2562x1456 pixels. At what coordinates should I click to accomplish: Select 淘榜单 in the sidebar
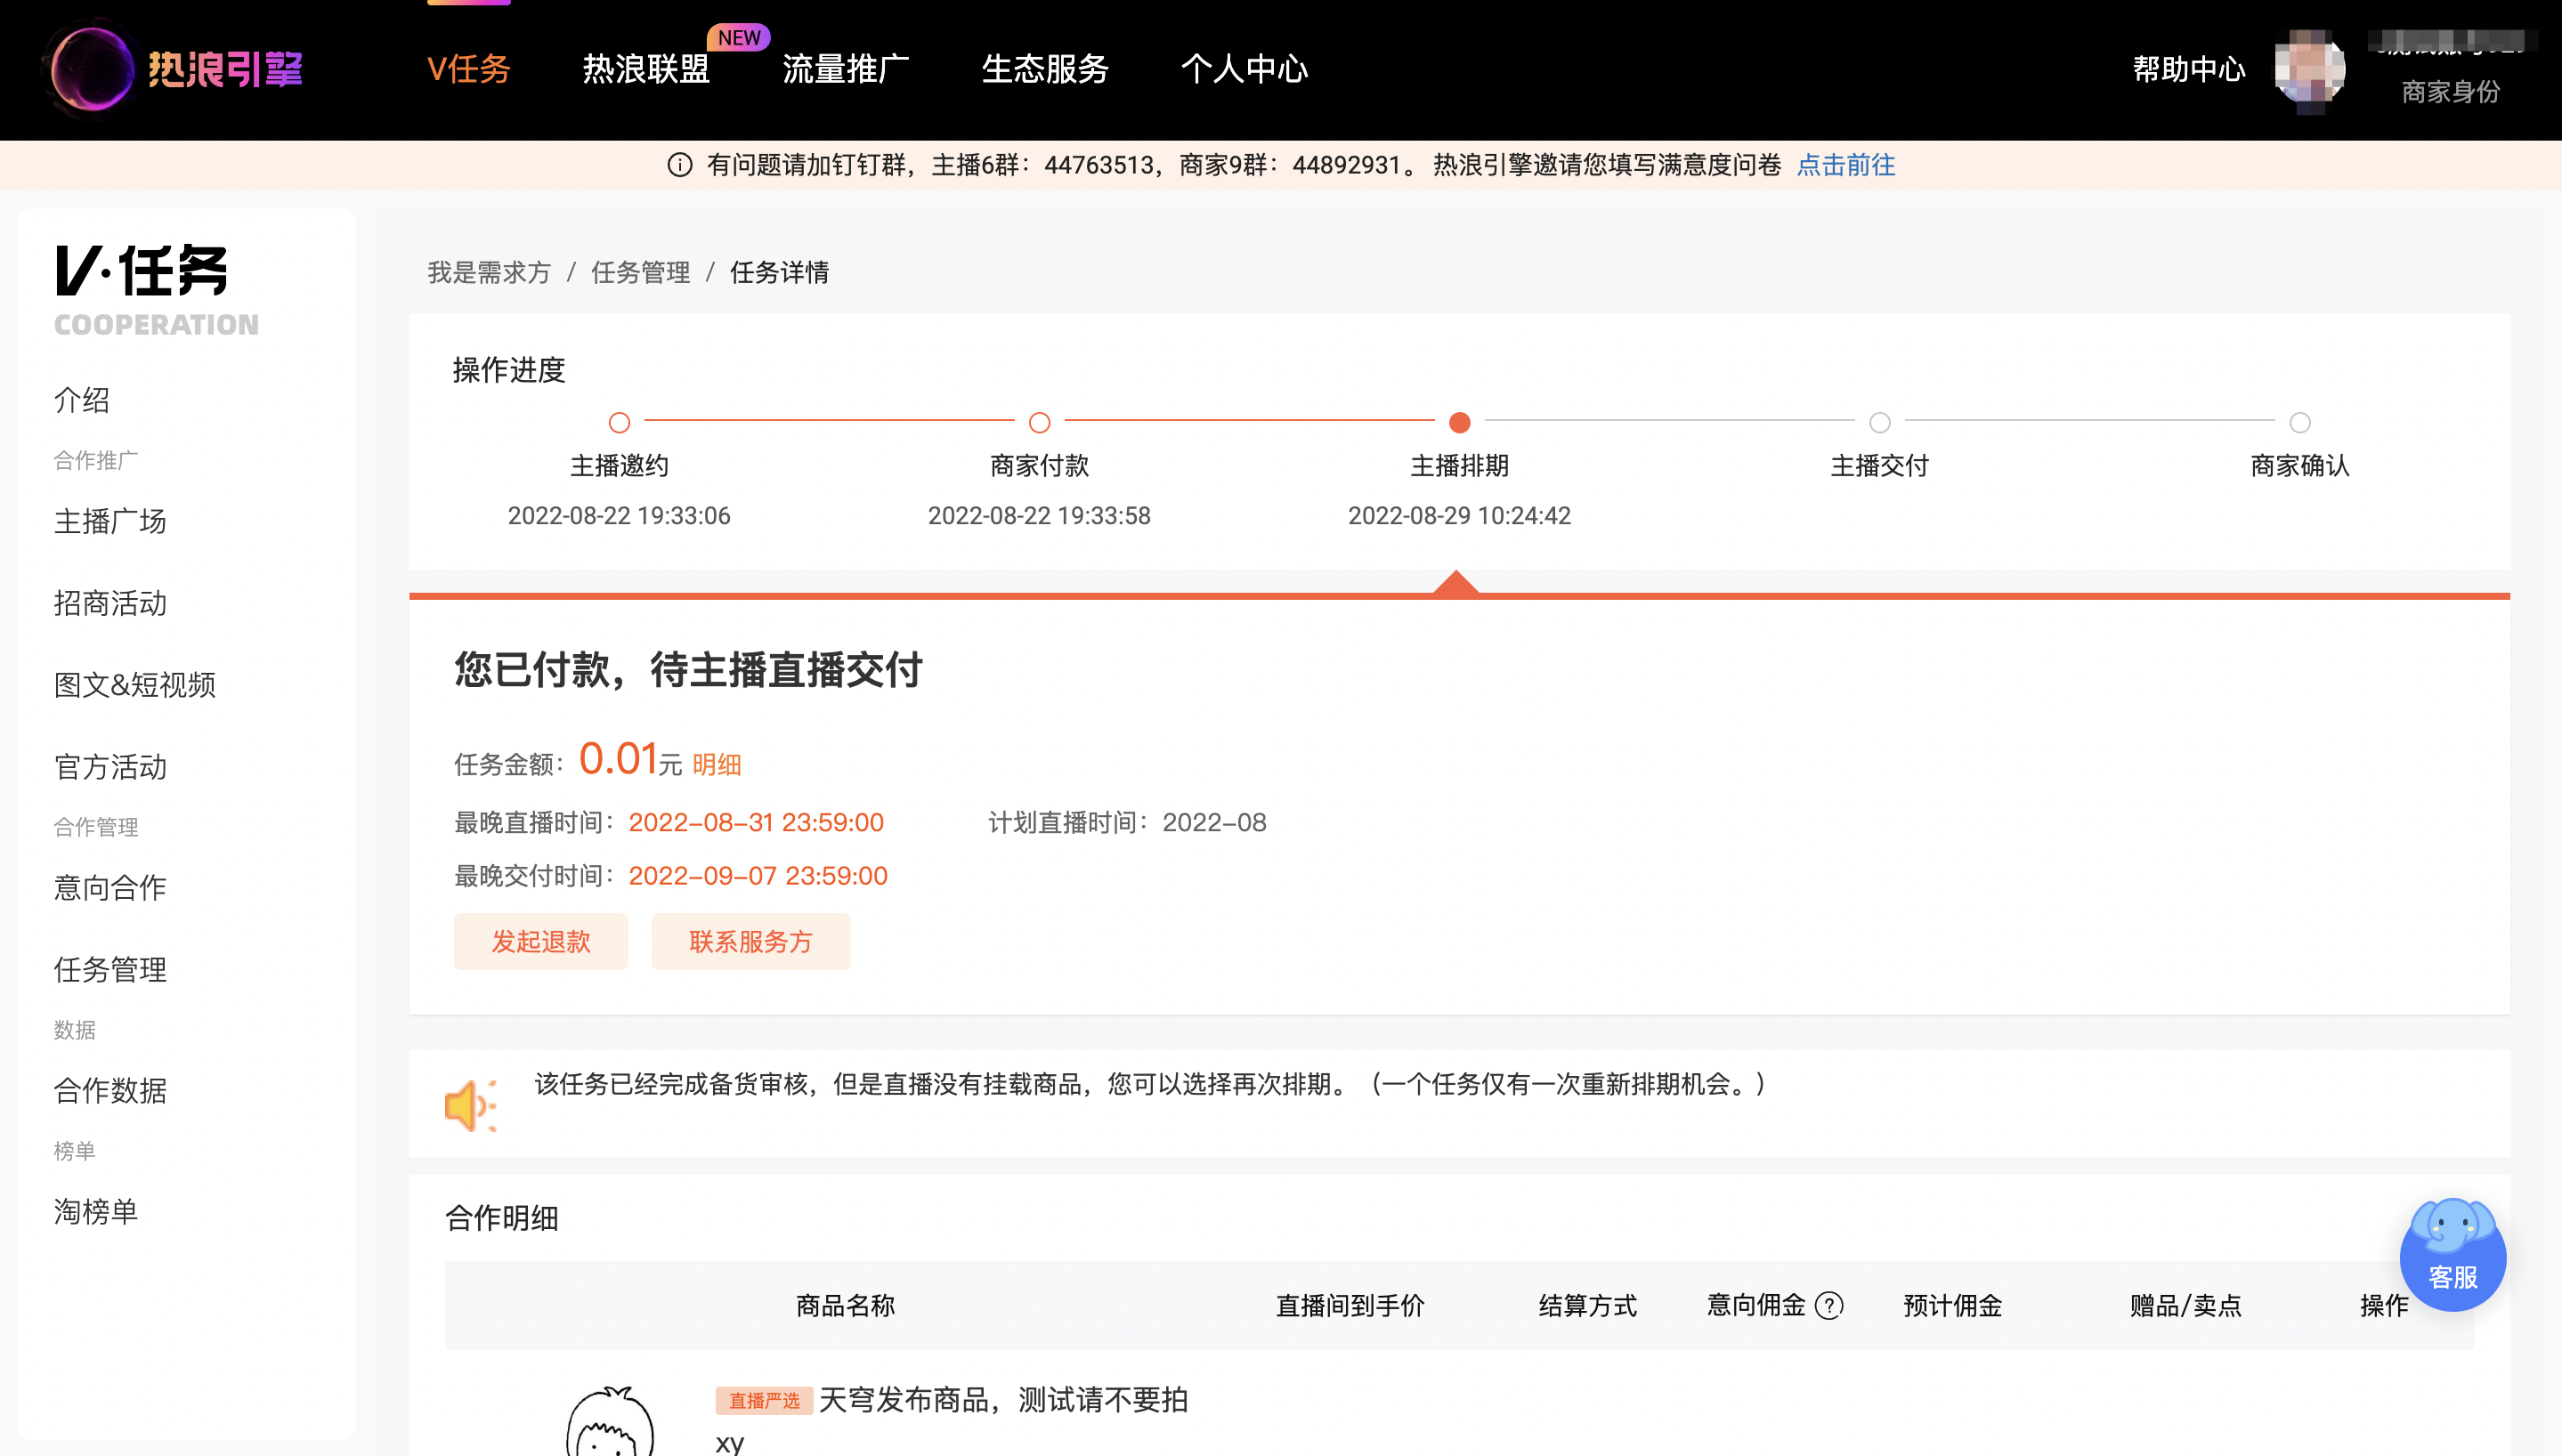point(96,1212)
